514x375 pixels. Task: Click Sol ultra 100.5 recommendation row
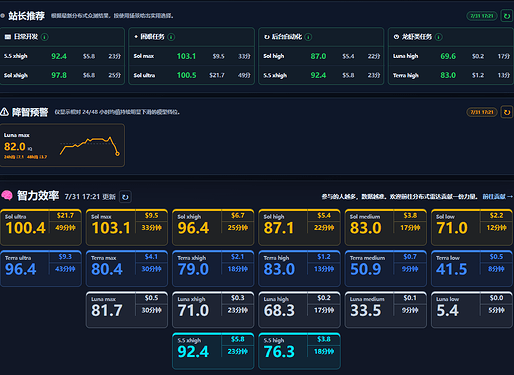(x=192, y=75)
